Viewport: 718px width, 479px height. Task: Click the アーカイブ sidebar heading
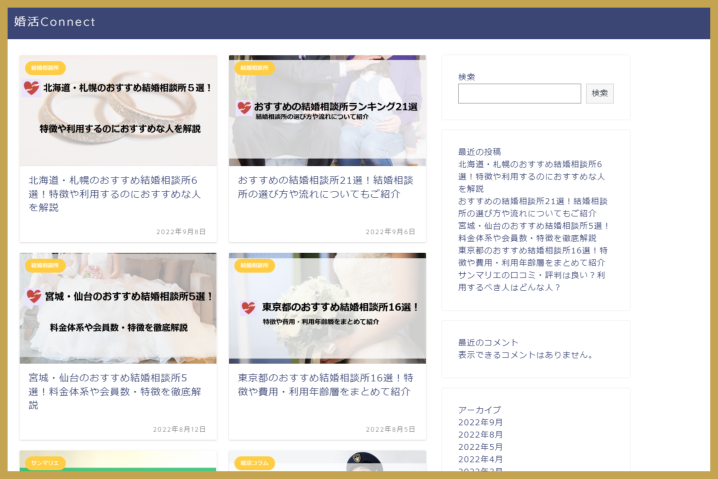tap(479, 410)
